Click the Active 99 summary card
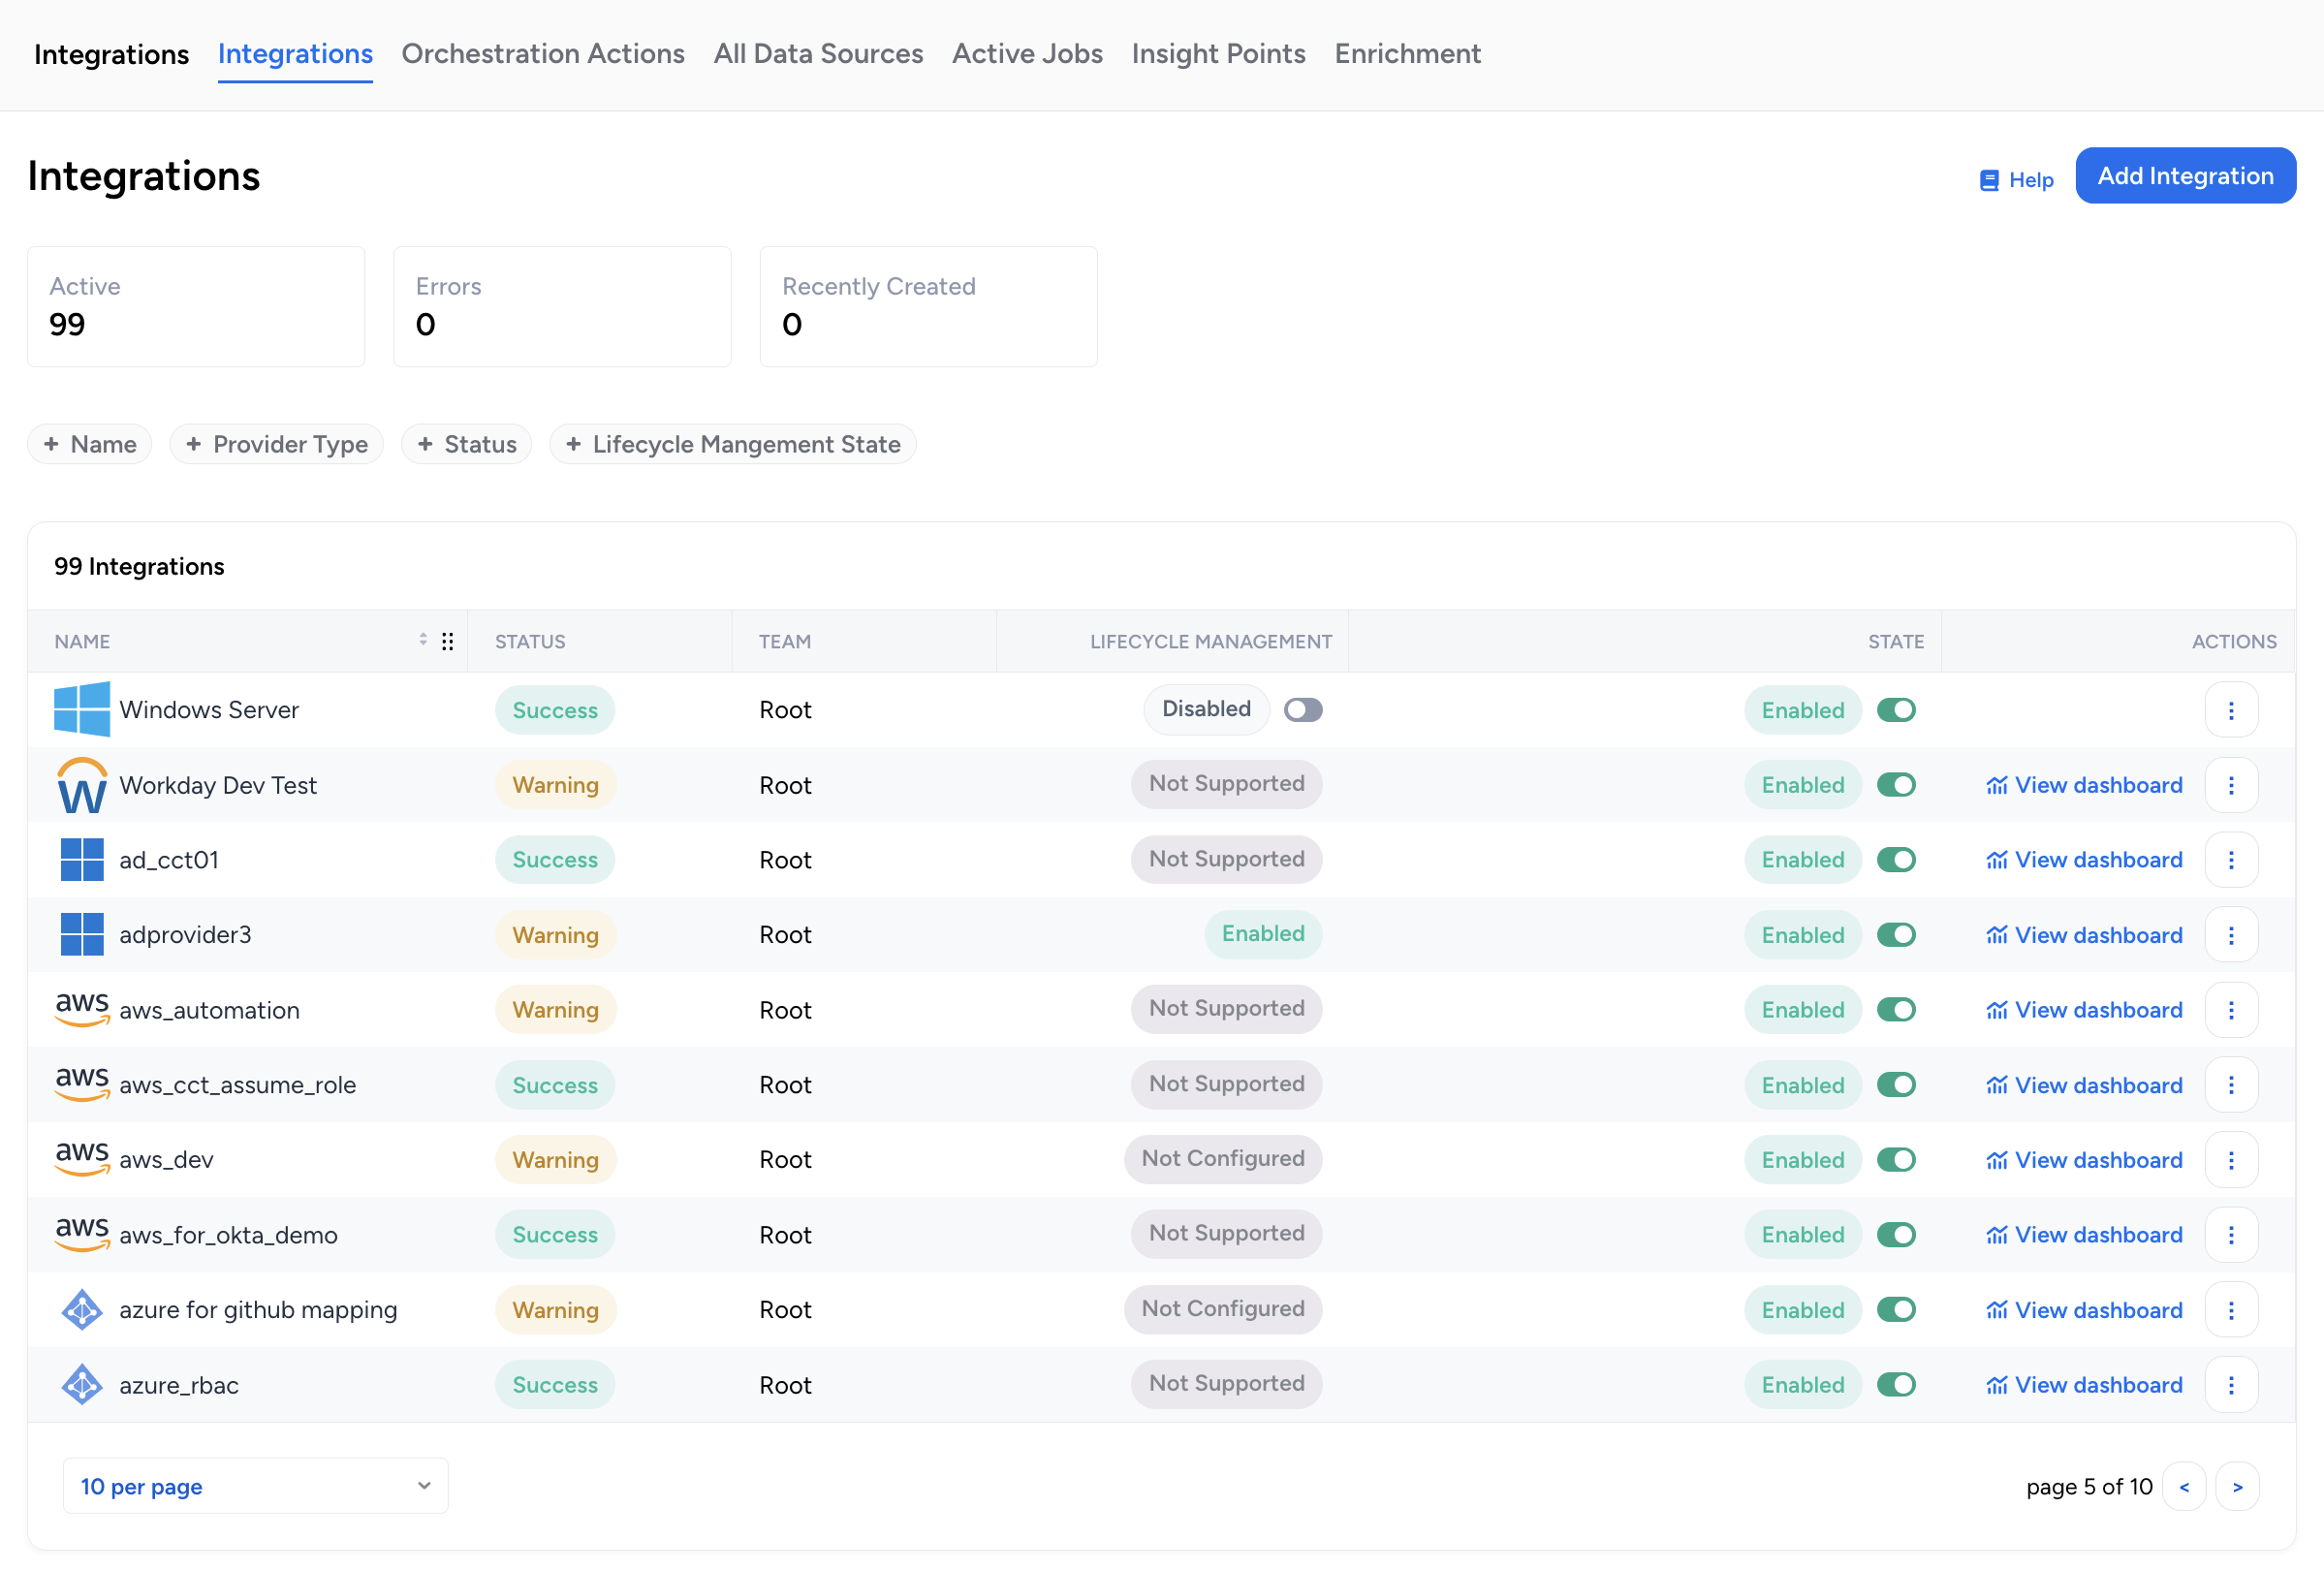Screen dimensions: 2324x1570 coord(196,307)
